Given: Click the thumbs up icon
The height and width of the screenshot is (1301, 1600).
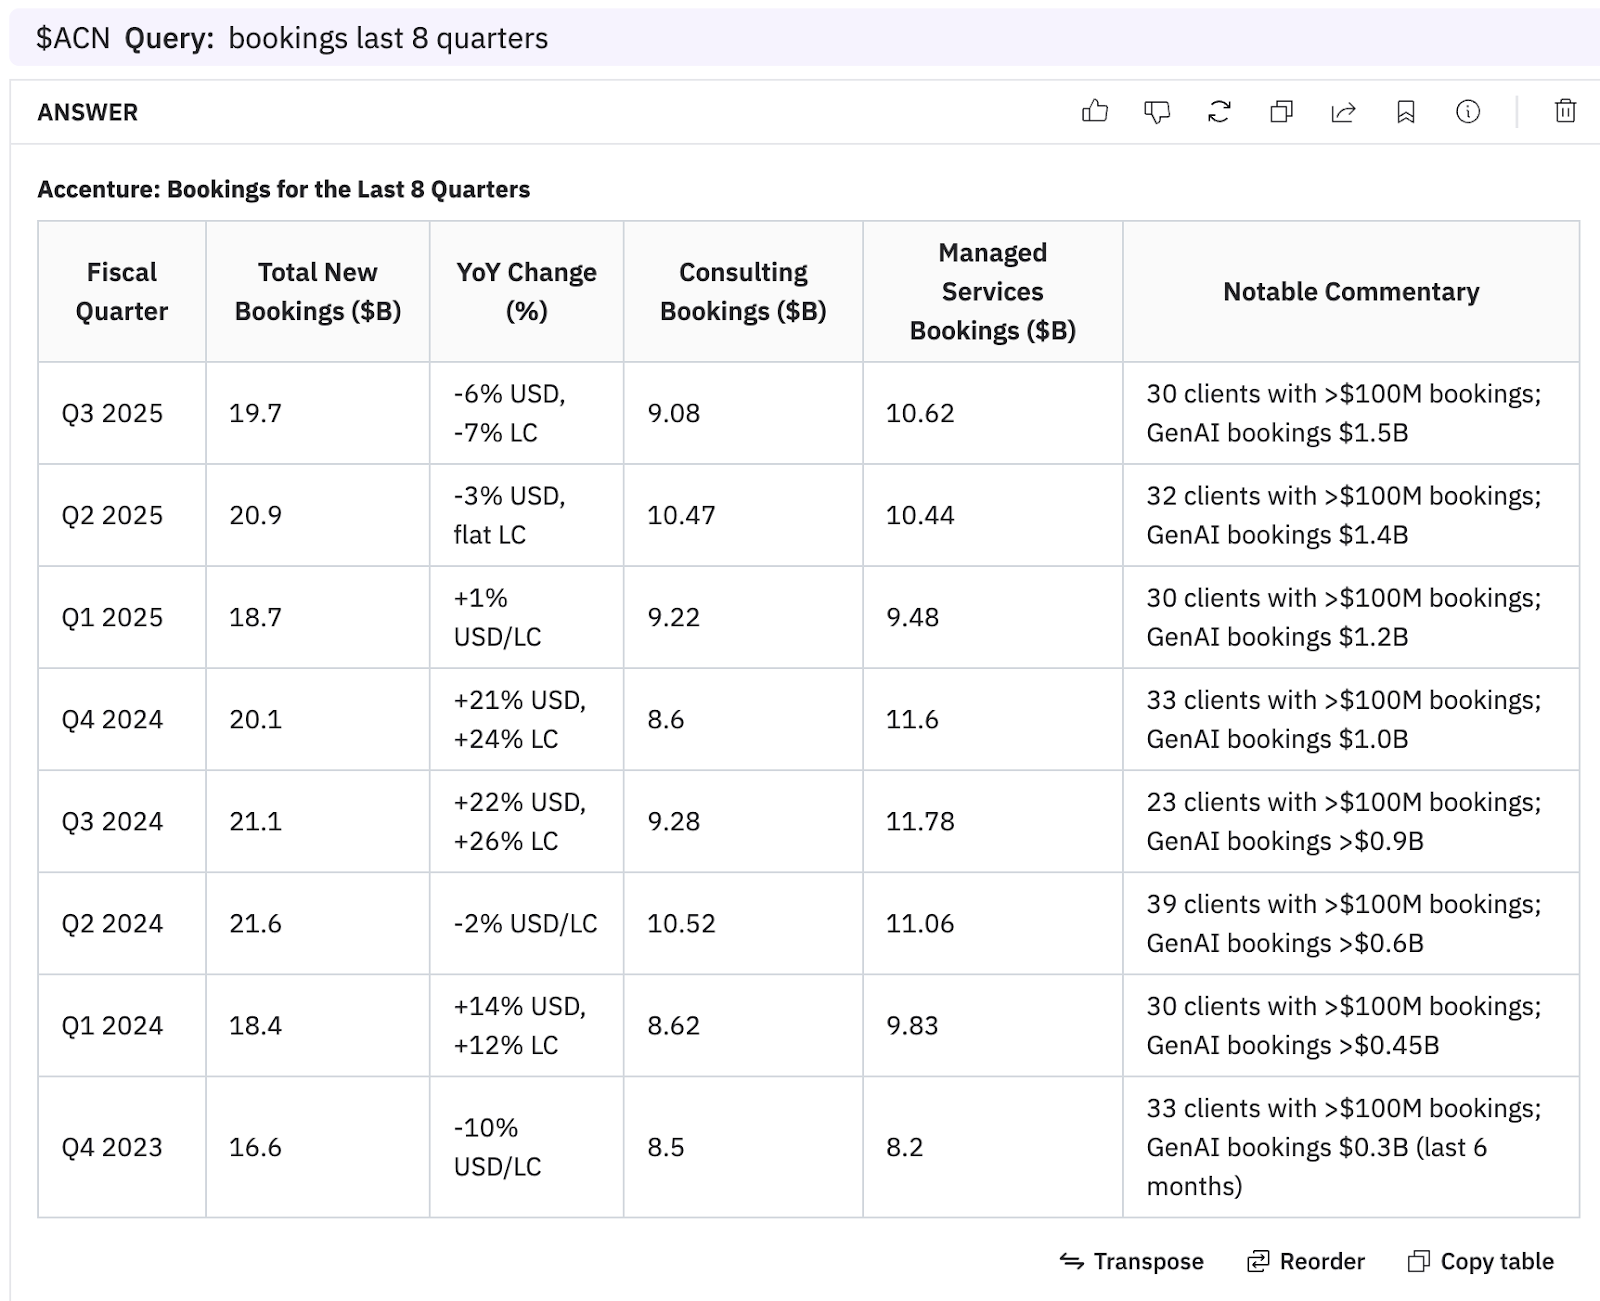Looking at the screenshot, I should pyautogui.click(x=1095, y=112).
